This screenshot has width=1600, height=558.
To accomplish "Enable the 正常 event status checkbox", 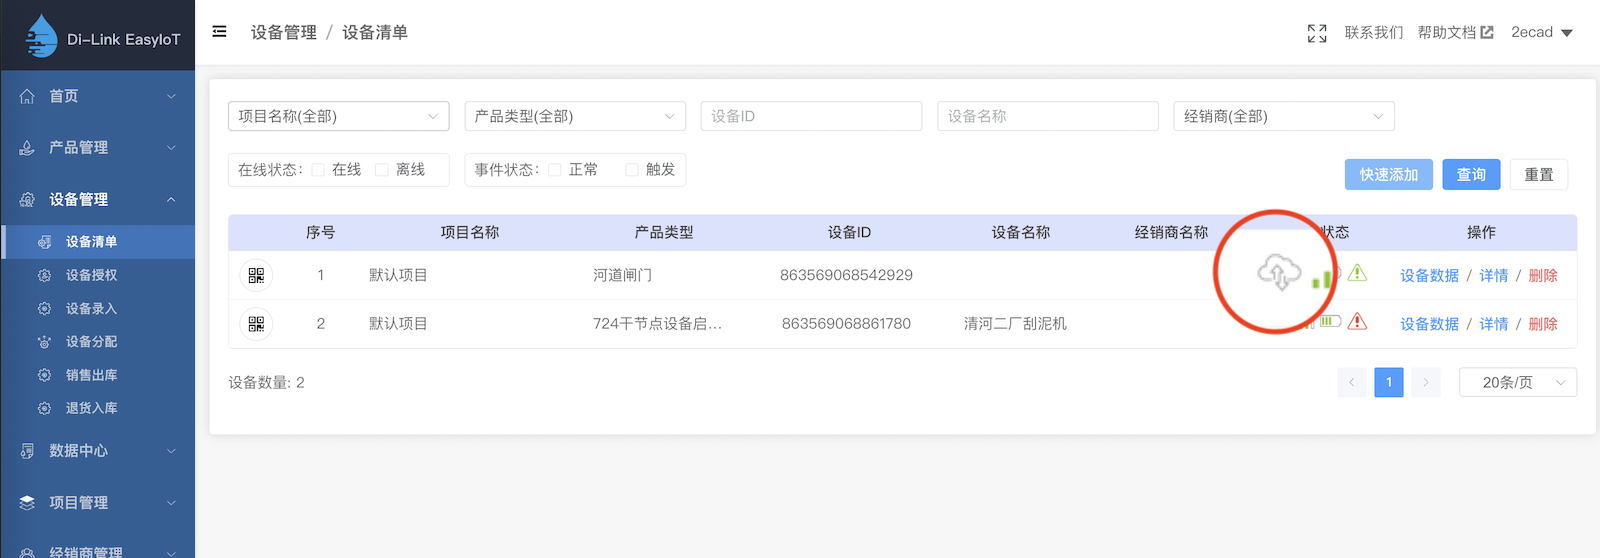I will [555, 170].
